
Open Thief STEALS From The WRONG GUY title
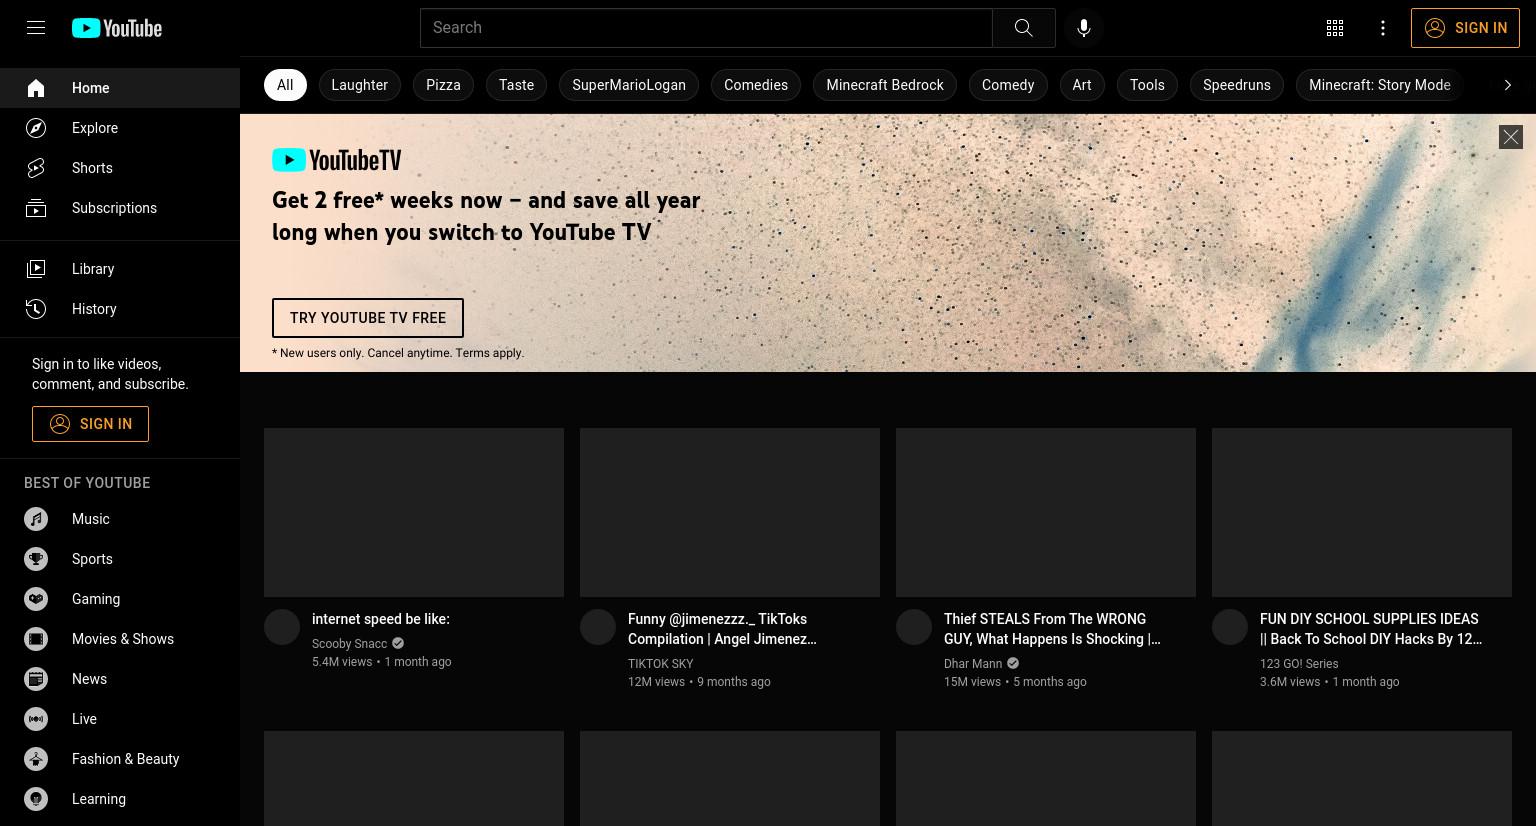pos(1052,629)
